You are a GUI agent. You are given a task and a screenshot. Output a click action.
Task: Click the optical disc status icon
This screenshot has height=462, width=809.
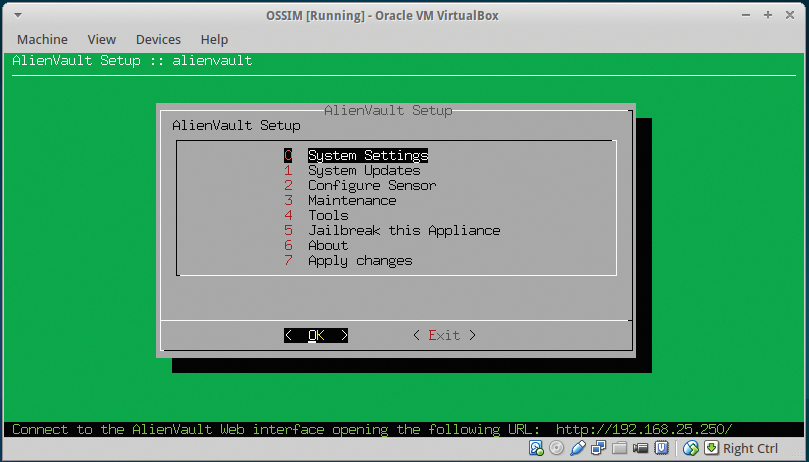[556, 448]
